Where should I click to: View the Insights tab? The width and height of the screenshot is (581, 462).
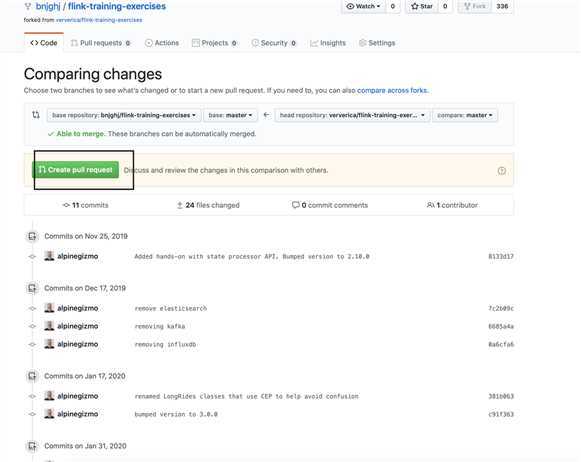(x=328, y=43)
